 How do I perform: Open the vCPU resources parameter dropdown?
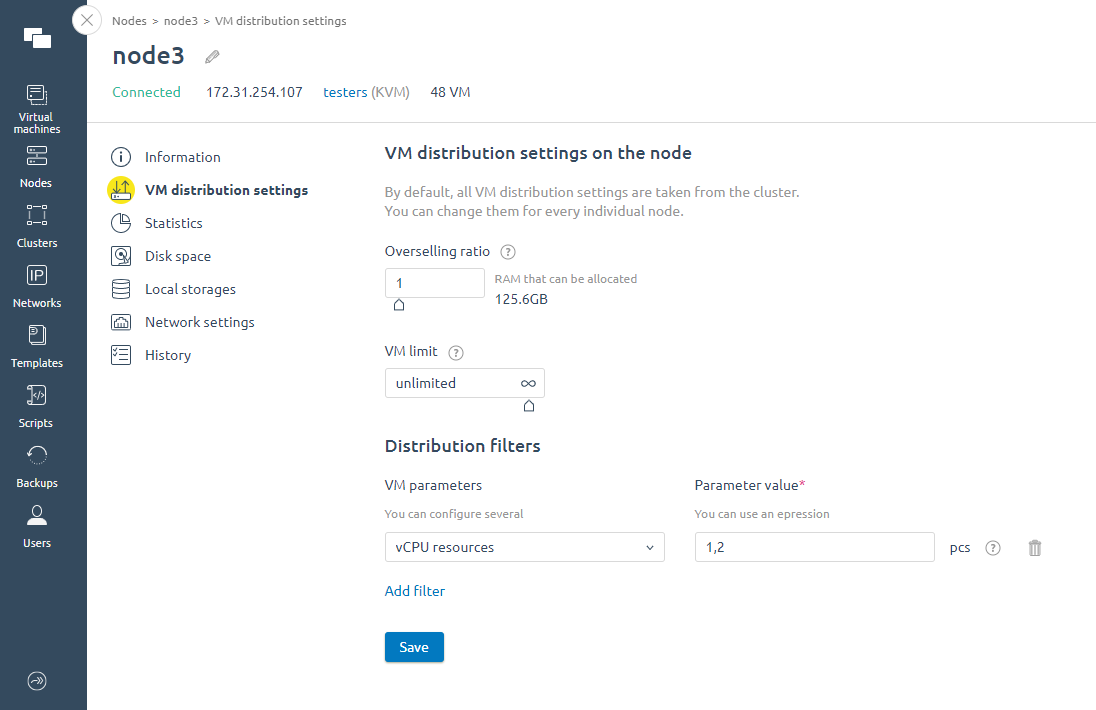pos(524,547)
